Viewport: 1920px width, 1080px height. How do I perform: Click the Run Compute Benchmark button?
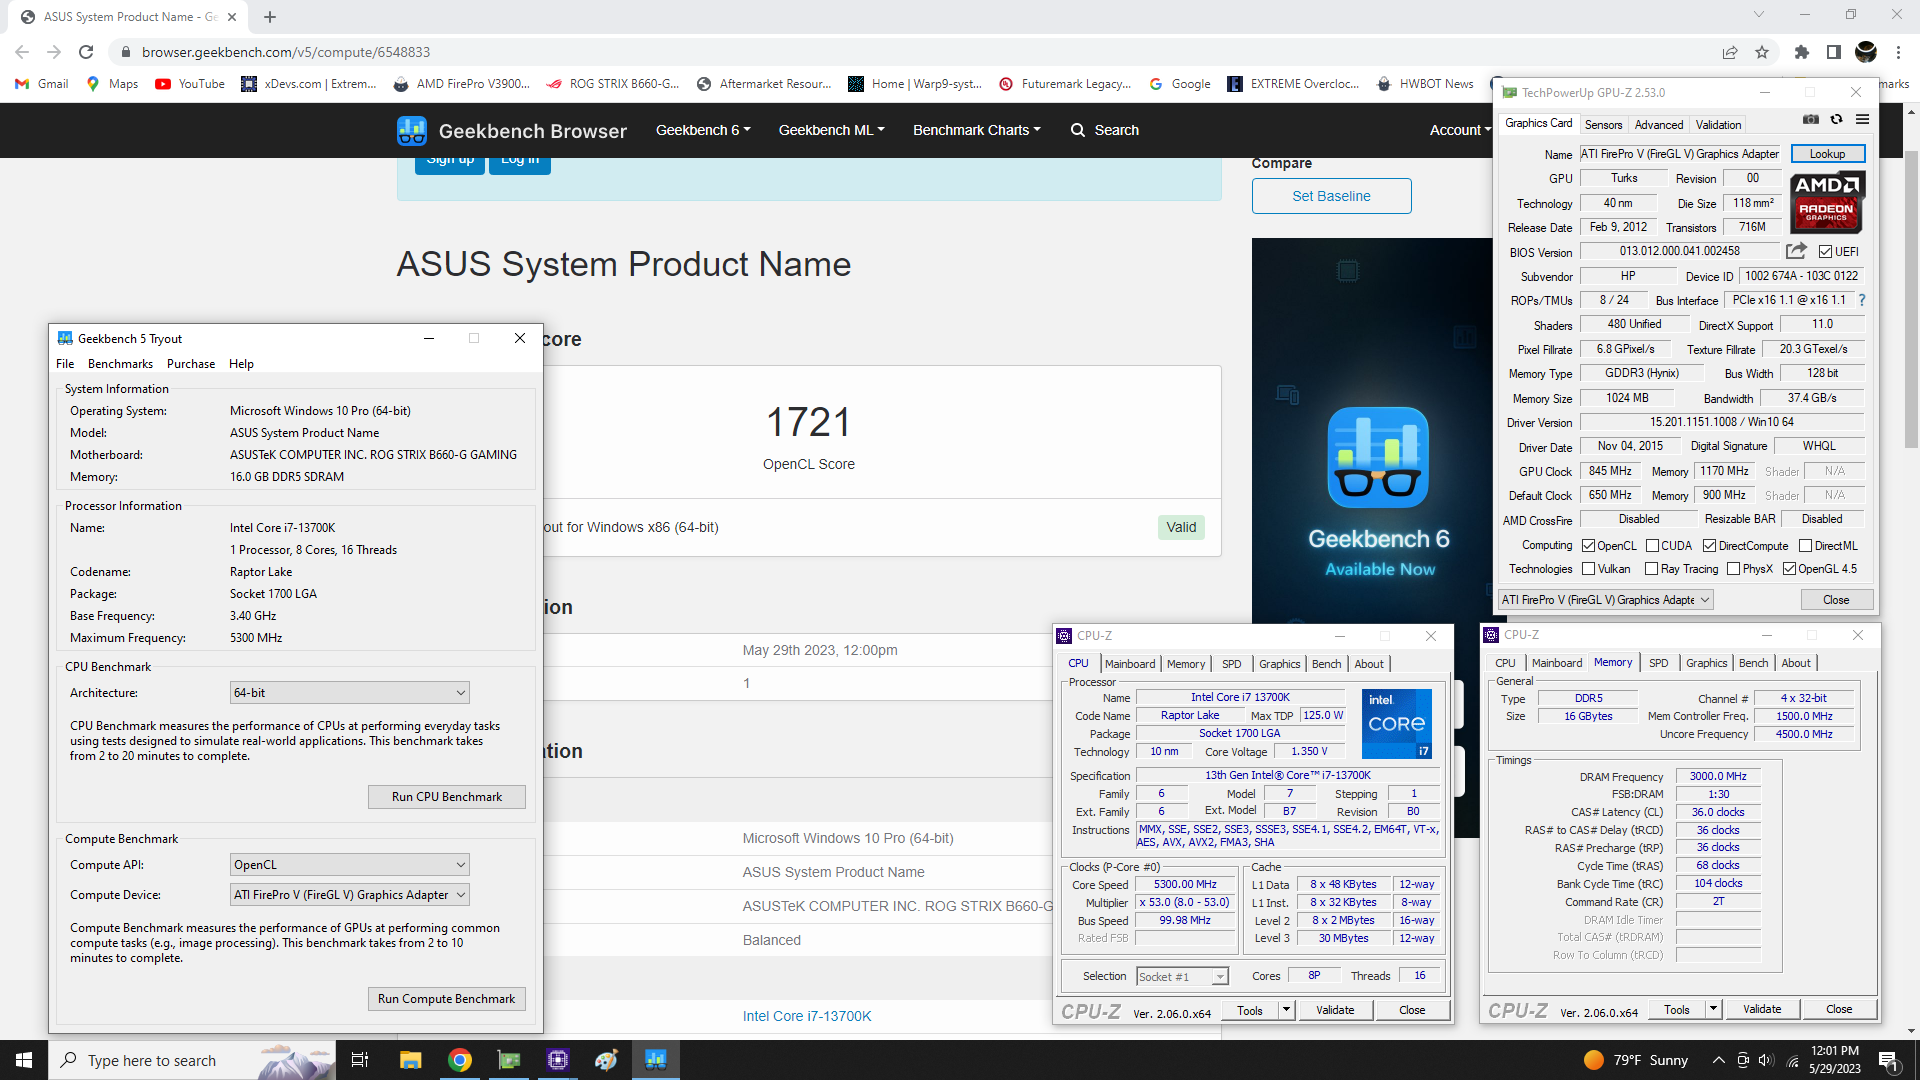coord(446,999)
